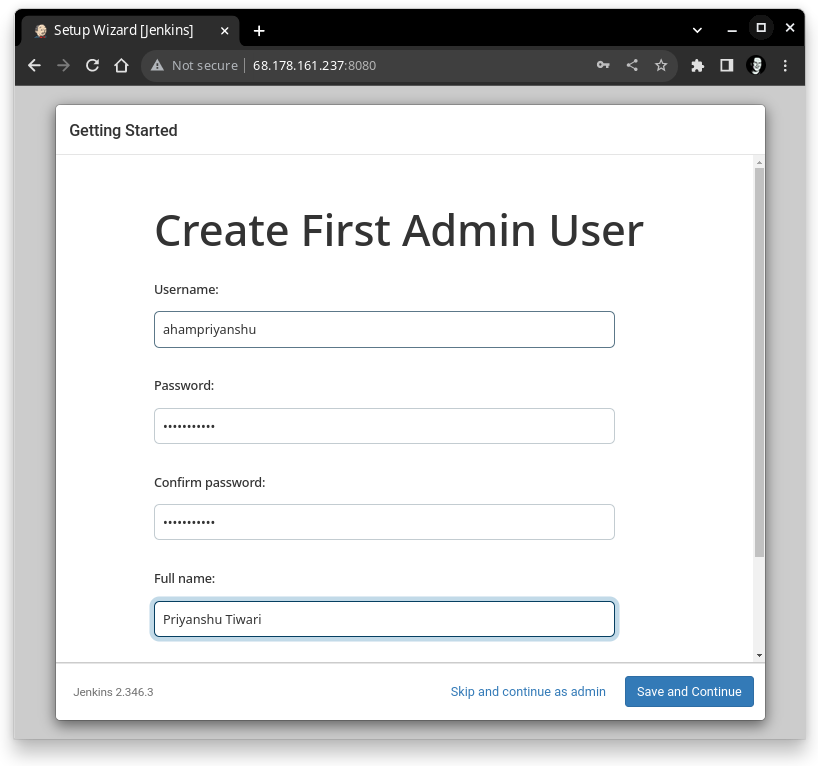Viewport: 818px width, 766px height.
Task: Click the Create First Admin User title
Action: (x=399, y=231)
